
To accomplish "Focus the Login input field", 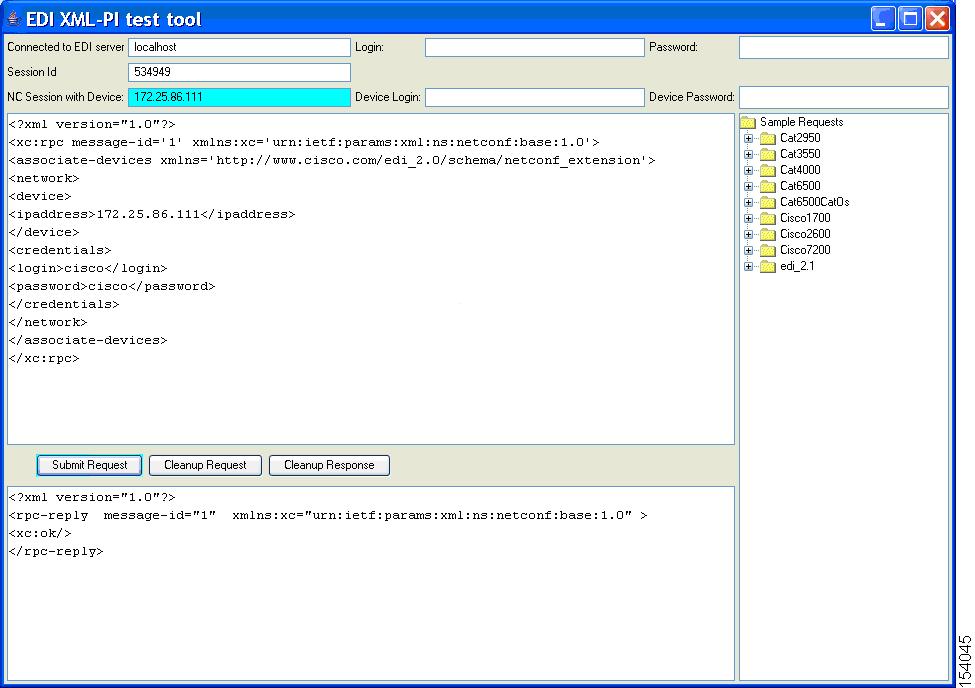I will tap(535, 47).
